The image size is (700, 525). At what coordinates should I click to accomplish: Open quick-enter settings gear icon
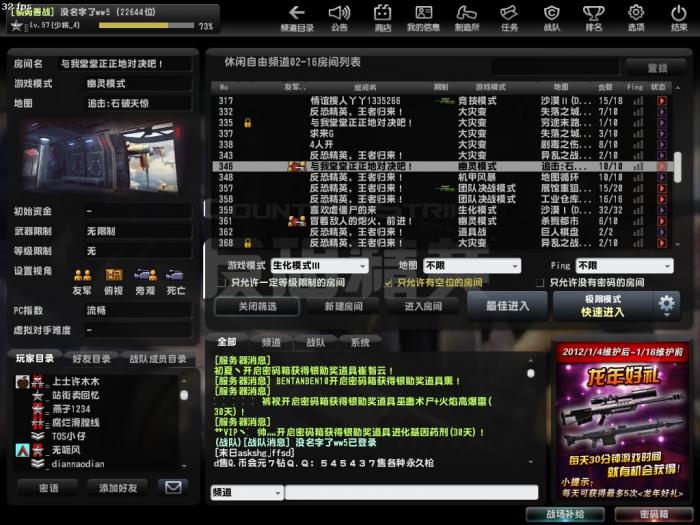click(667, 305)
